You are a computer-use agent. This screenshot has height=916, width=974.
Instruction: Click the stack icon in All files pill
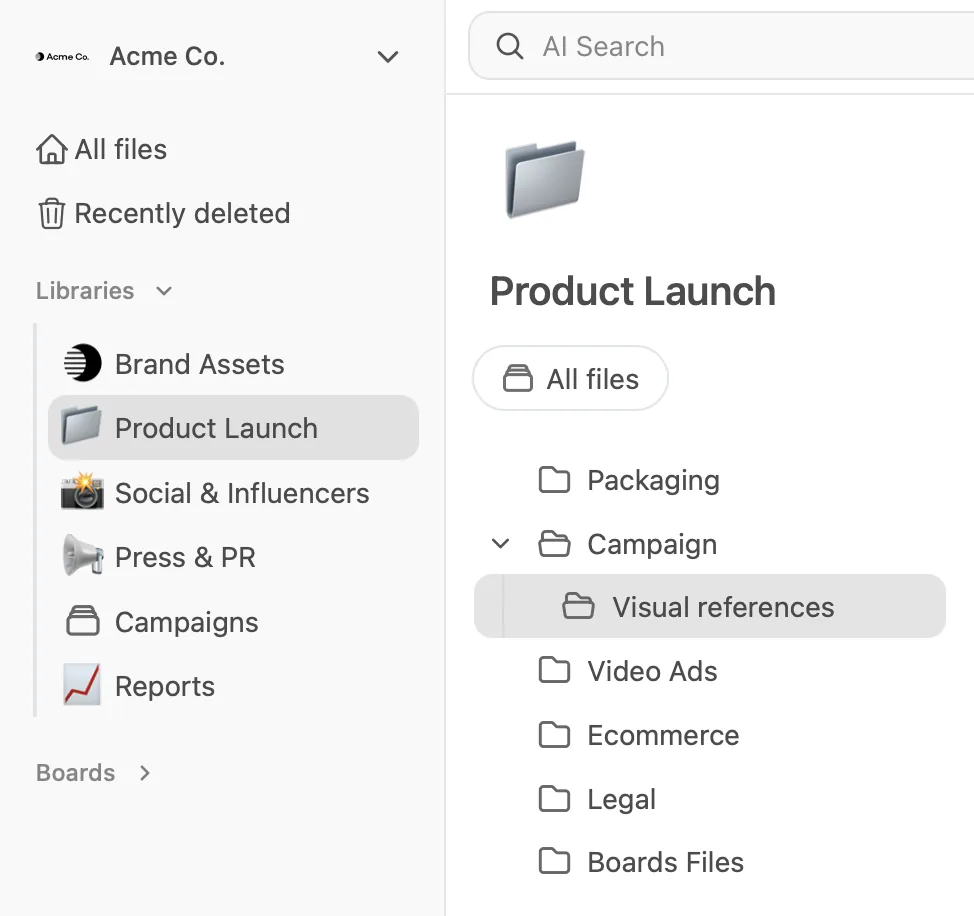517,378
